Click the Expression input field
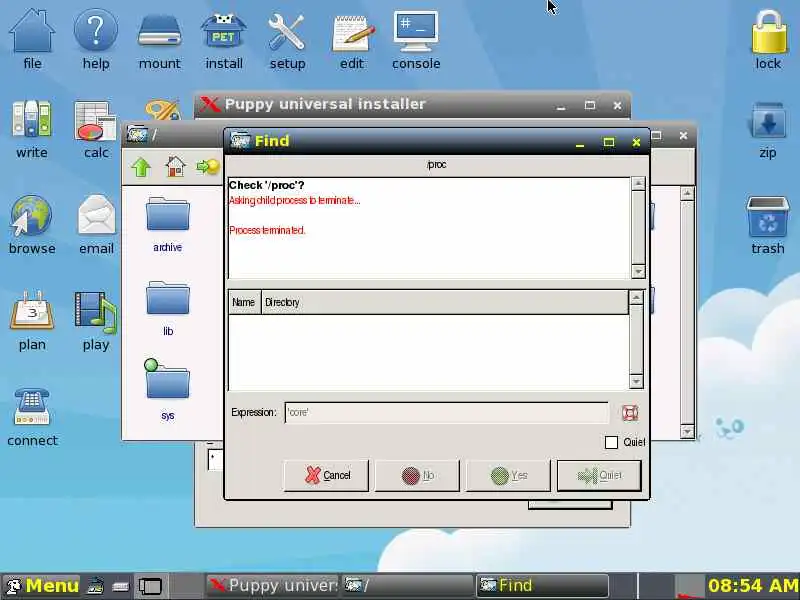The image size is (800, 600). tap(446, 413)
